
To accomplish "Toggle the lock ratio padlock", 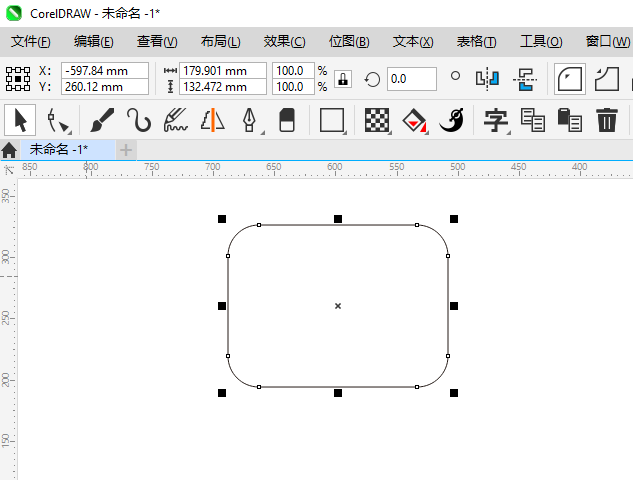I will (x=343, y=79).
